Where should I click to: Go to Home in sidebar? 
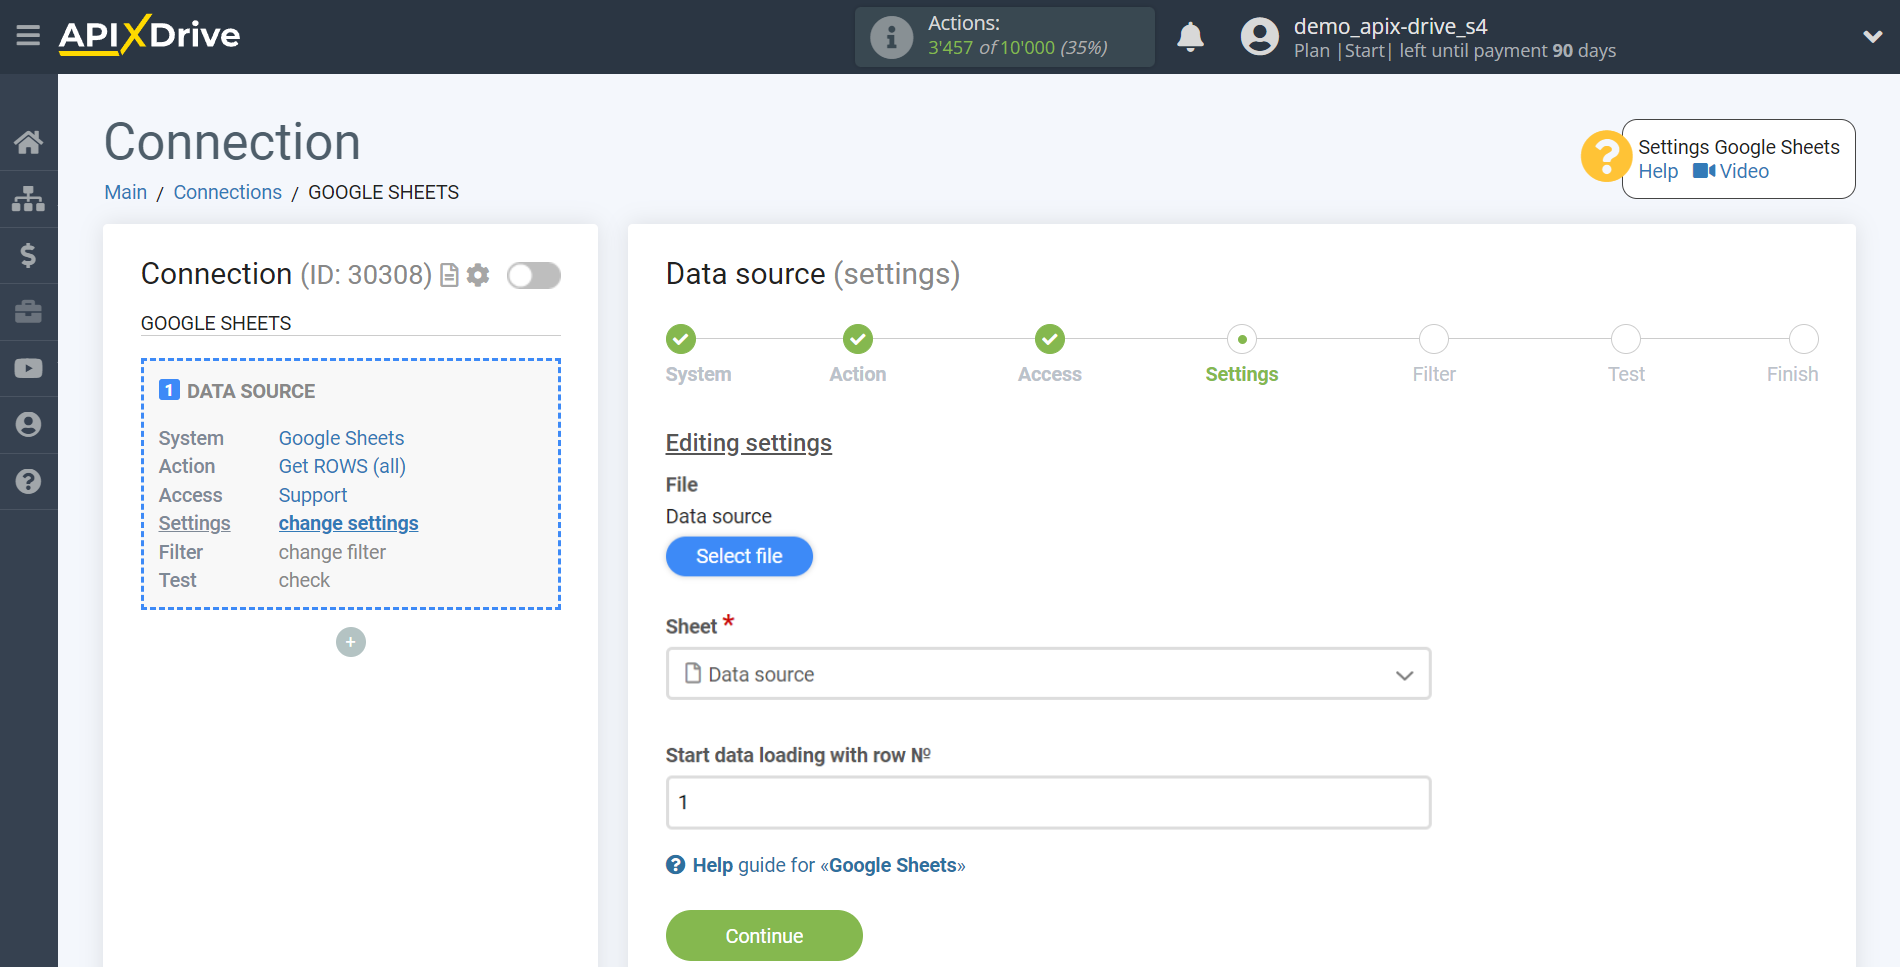(x=28, y=142)
